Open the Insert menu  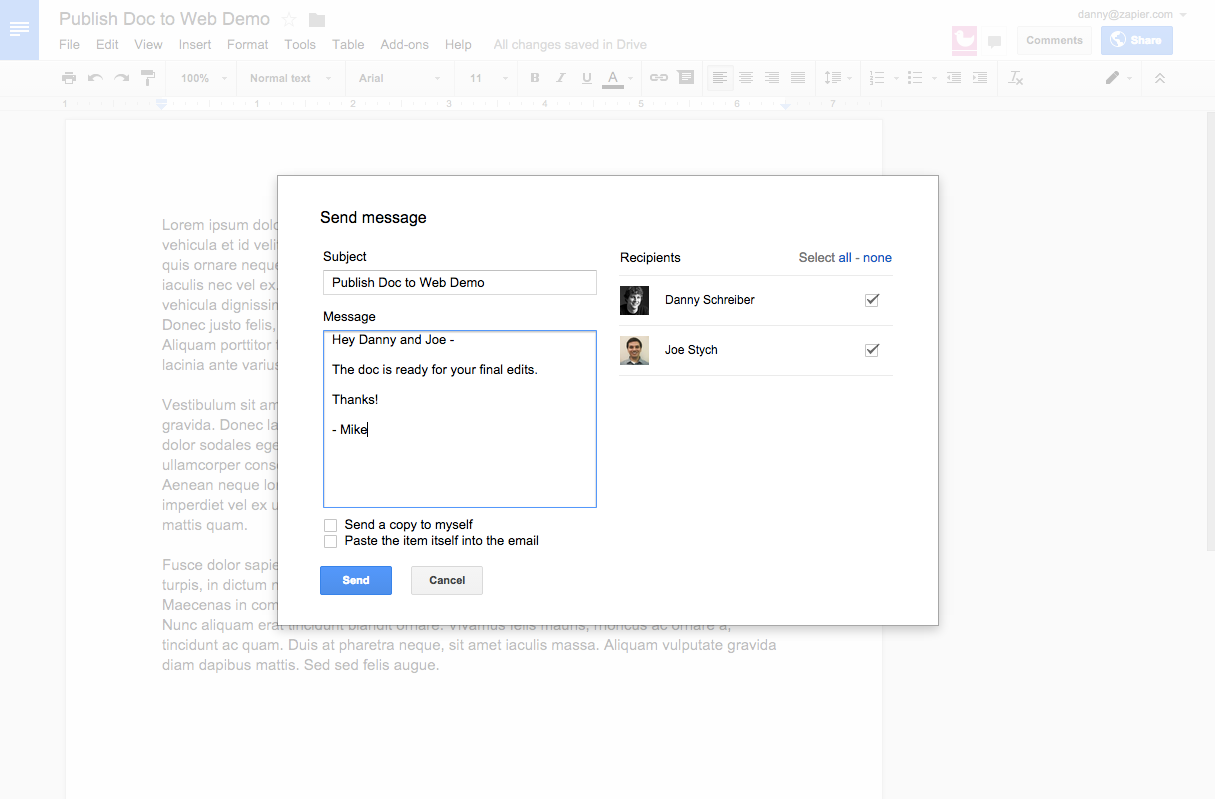[x=195, y=44]
